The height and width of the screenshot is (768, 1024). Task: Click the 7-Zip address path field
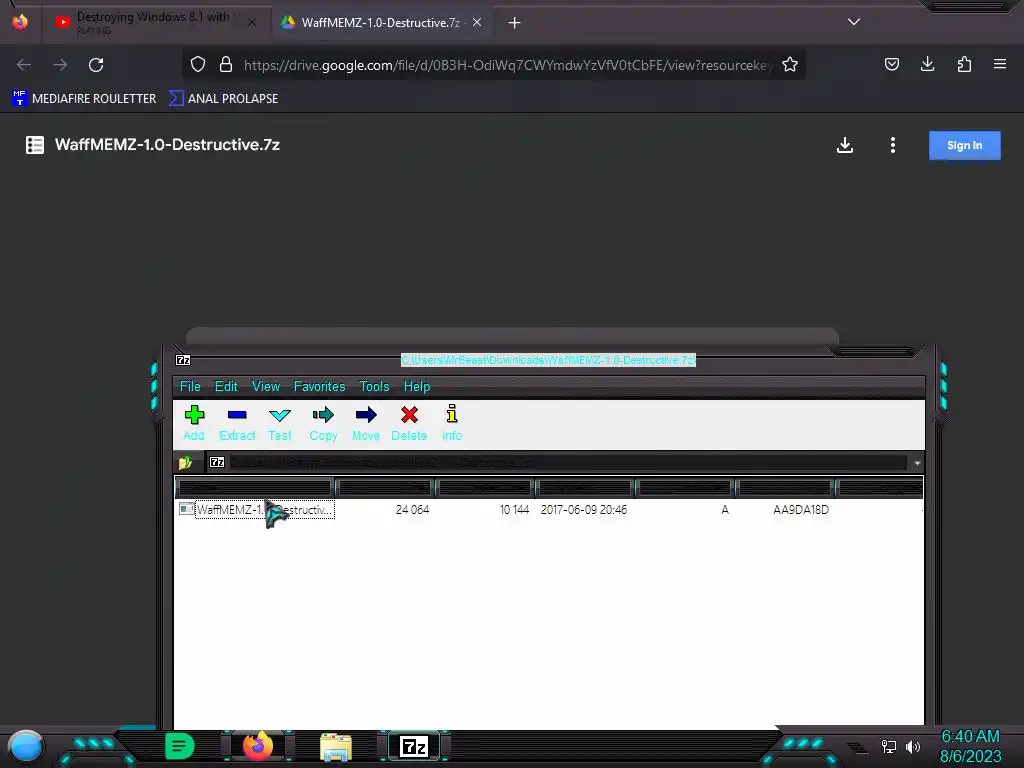click(x=557, y=462)
